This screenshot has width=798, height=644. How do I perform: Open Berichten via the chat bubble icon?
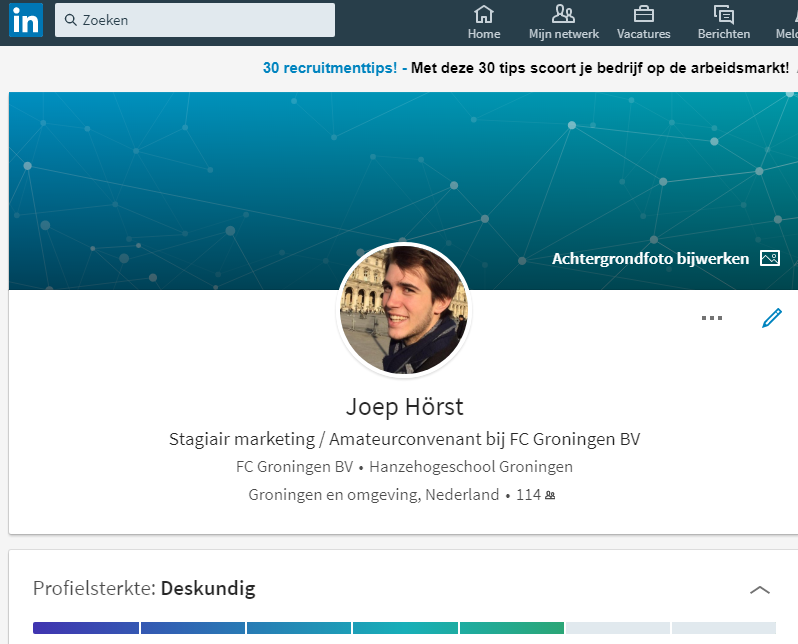(x=724, y=14)
